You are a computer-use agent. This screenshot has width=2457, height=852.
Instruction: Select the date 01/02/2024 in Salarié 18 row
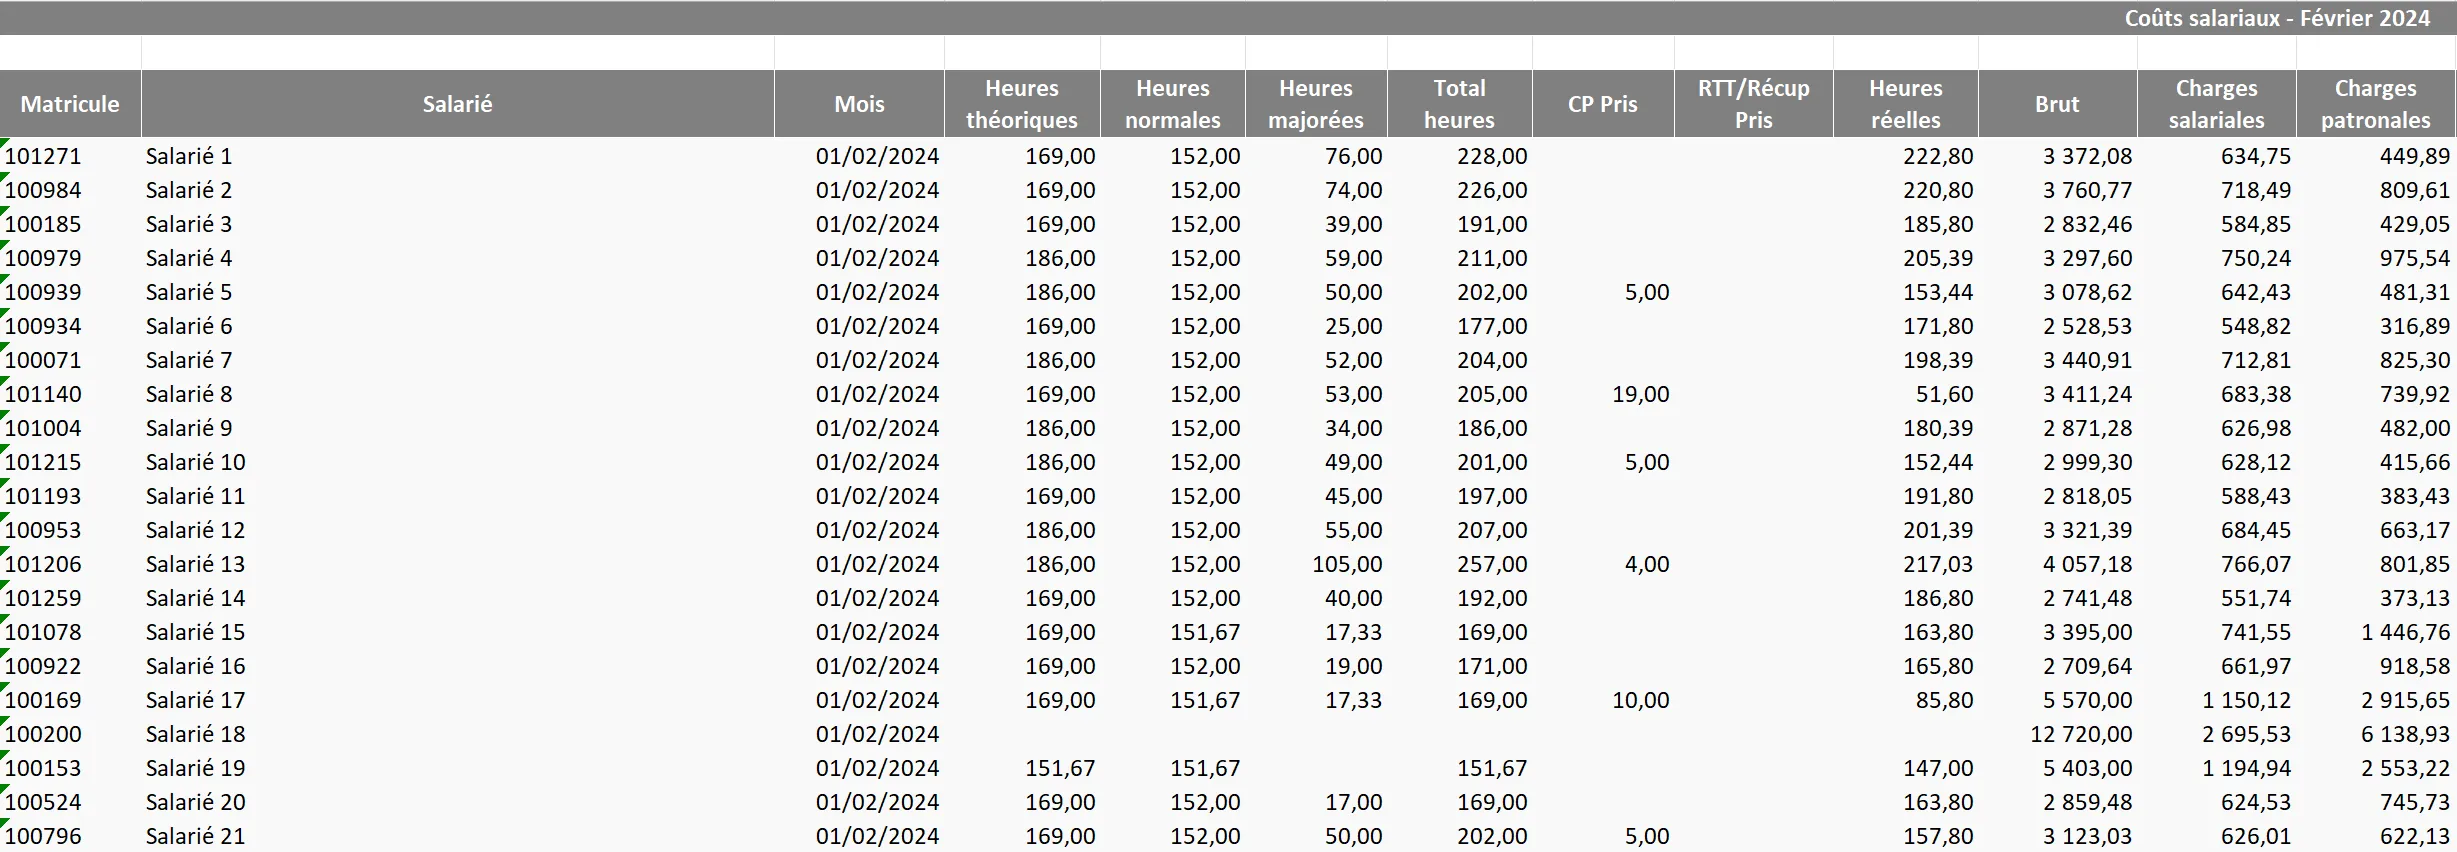(x=877, y=734)
